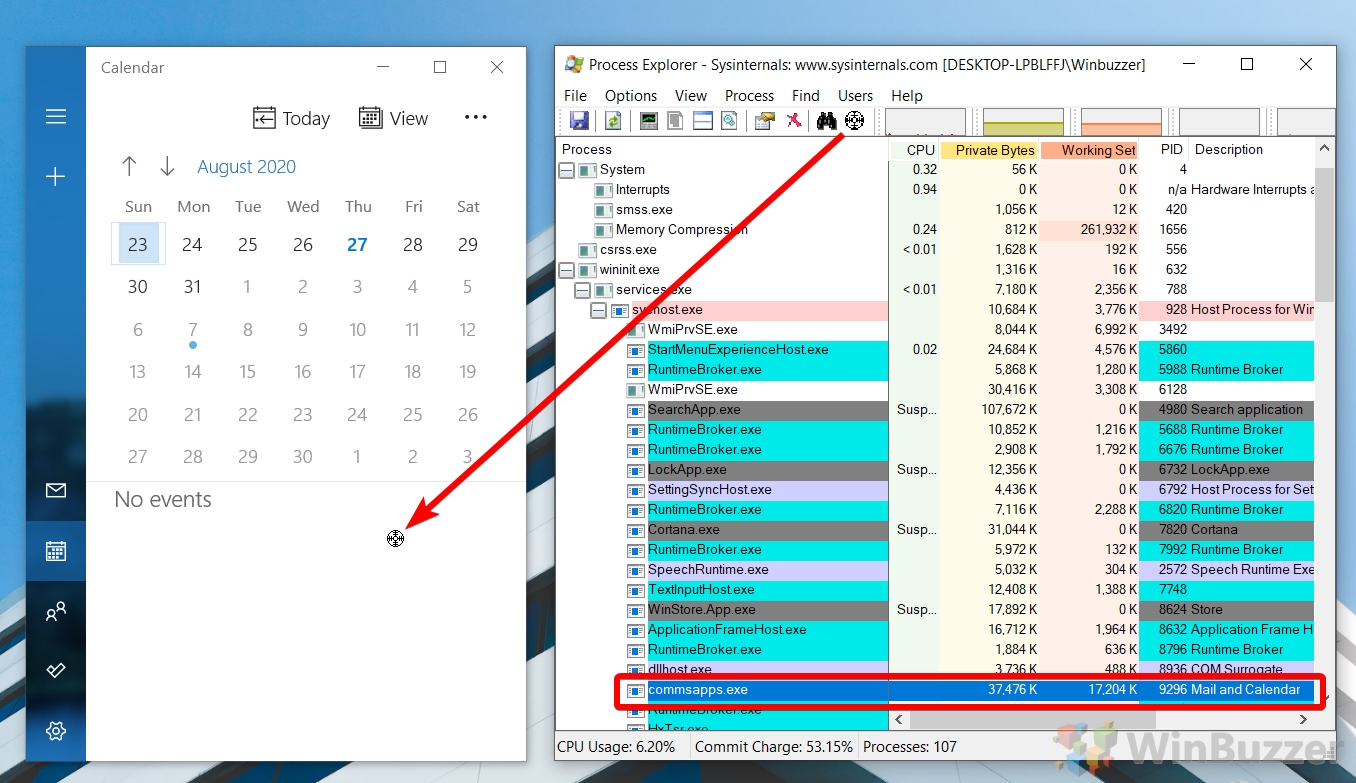Viewport: 1356px width, 783px height.
Task: Select Sunday 23 in Calendar
Action: click(x=138, y=244)
